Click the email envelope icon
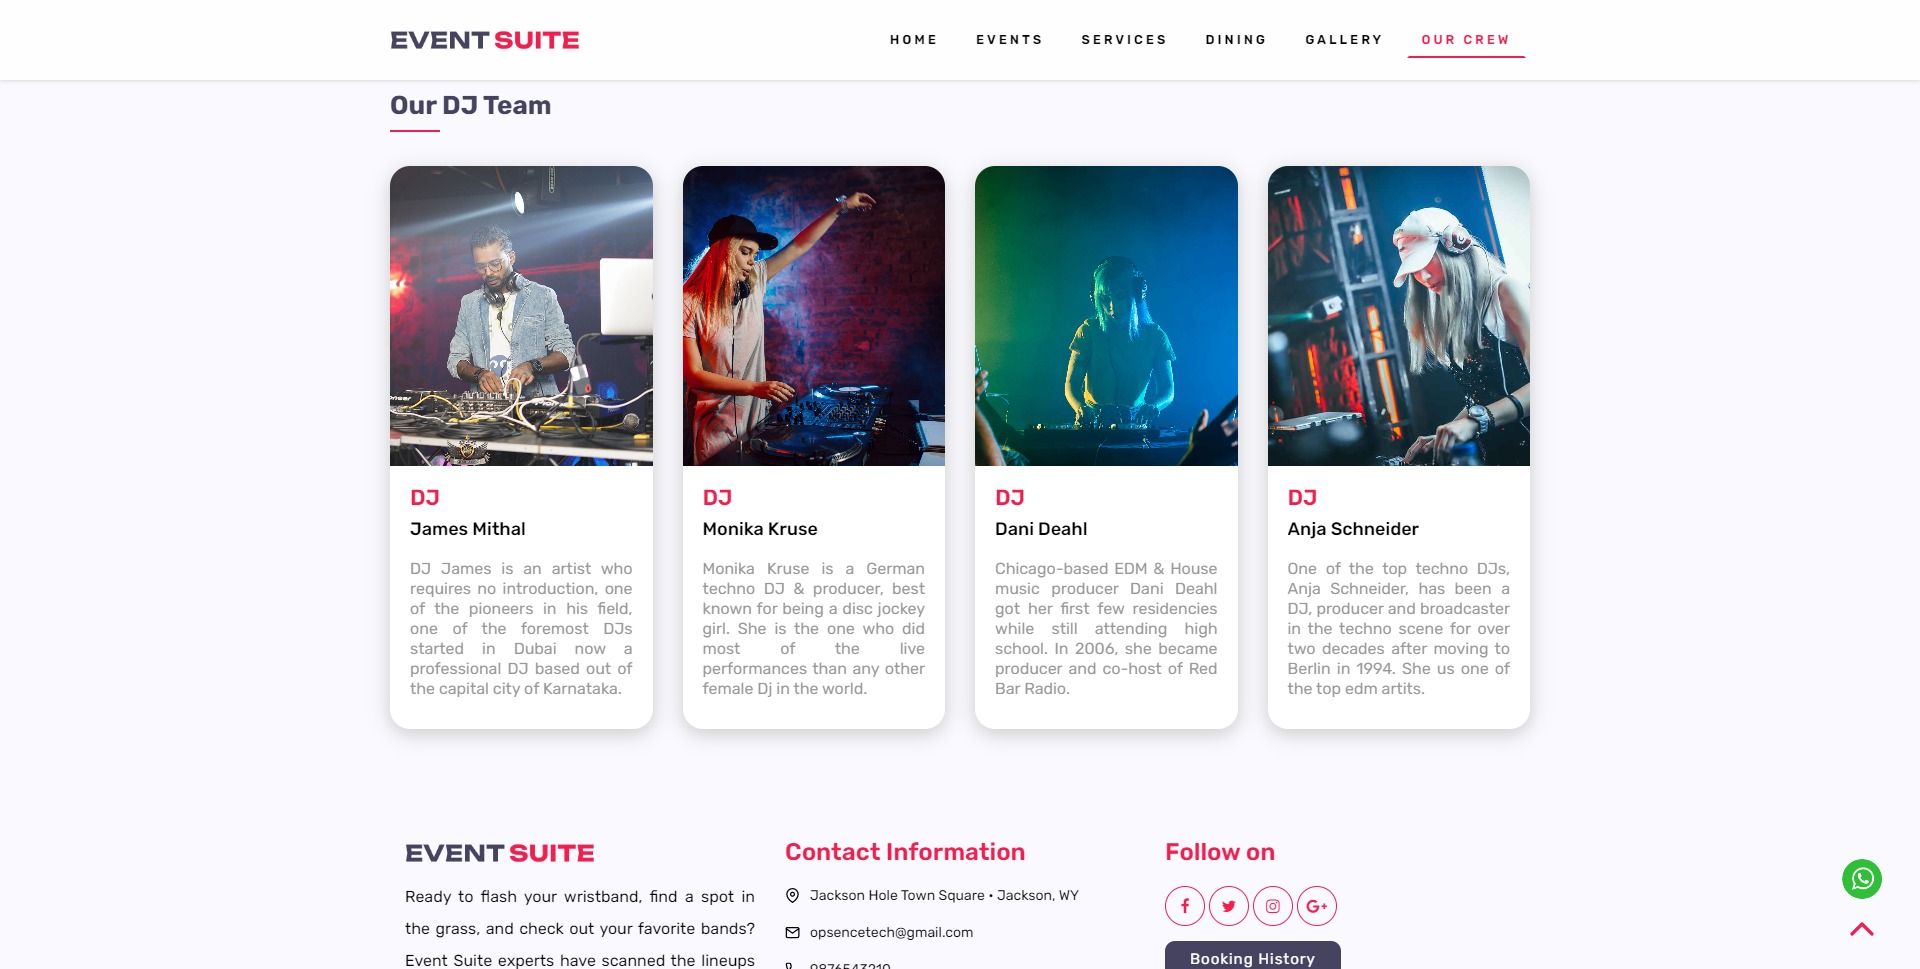The height and width of the screenshot is (969, 1920). tap(792, 932)
